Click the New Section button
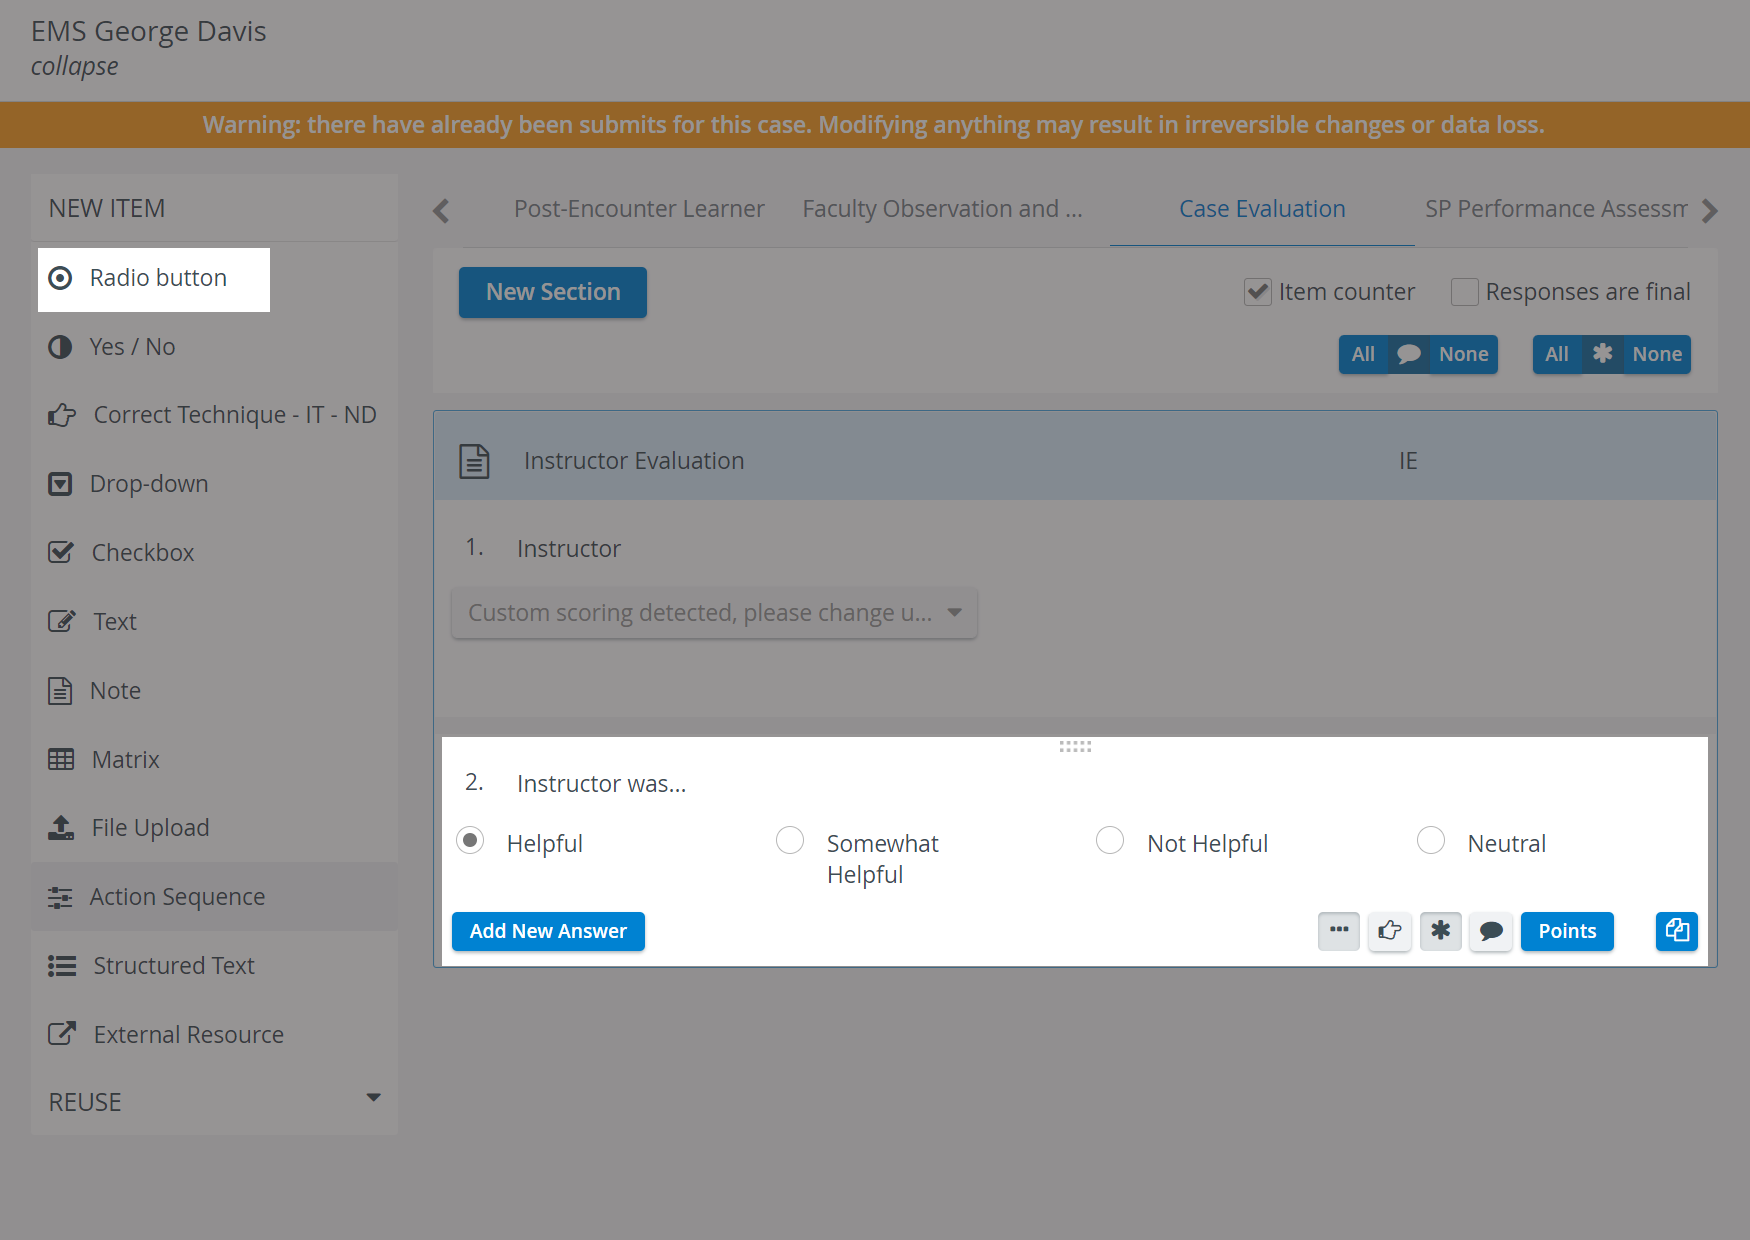 pos(553,292)
